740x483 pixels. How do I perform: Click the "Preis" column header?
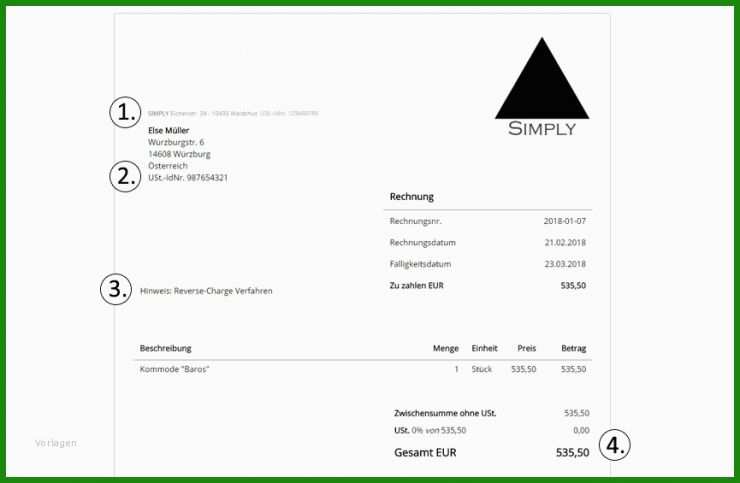coord(526,348)
